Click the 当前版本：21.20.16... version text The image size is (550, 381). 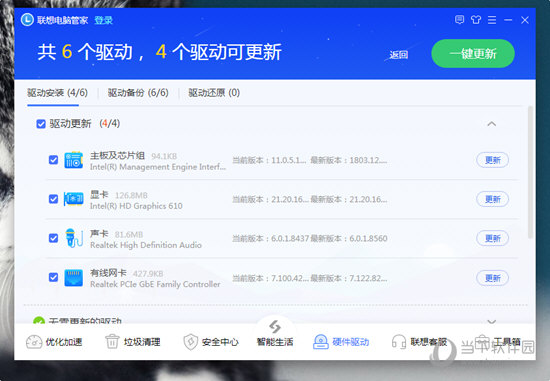270,199
